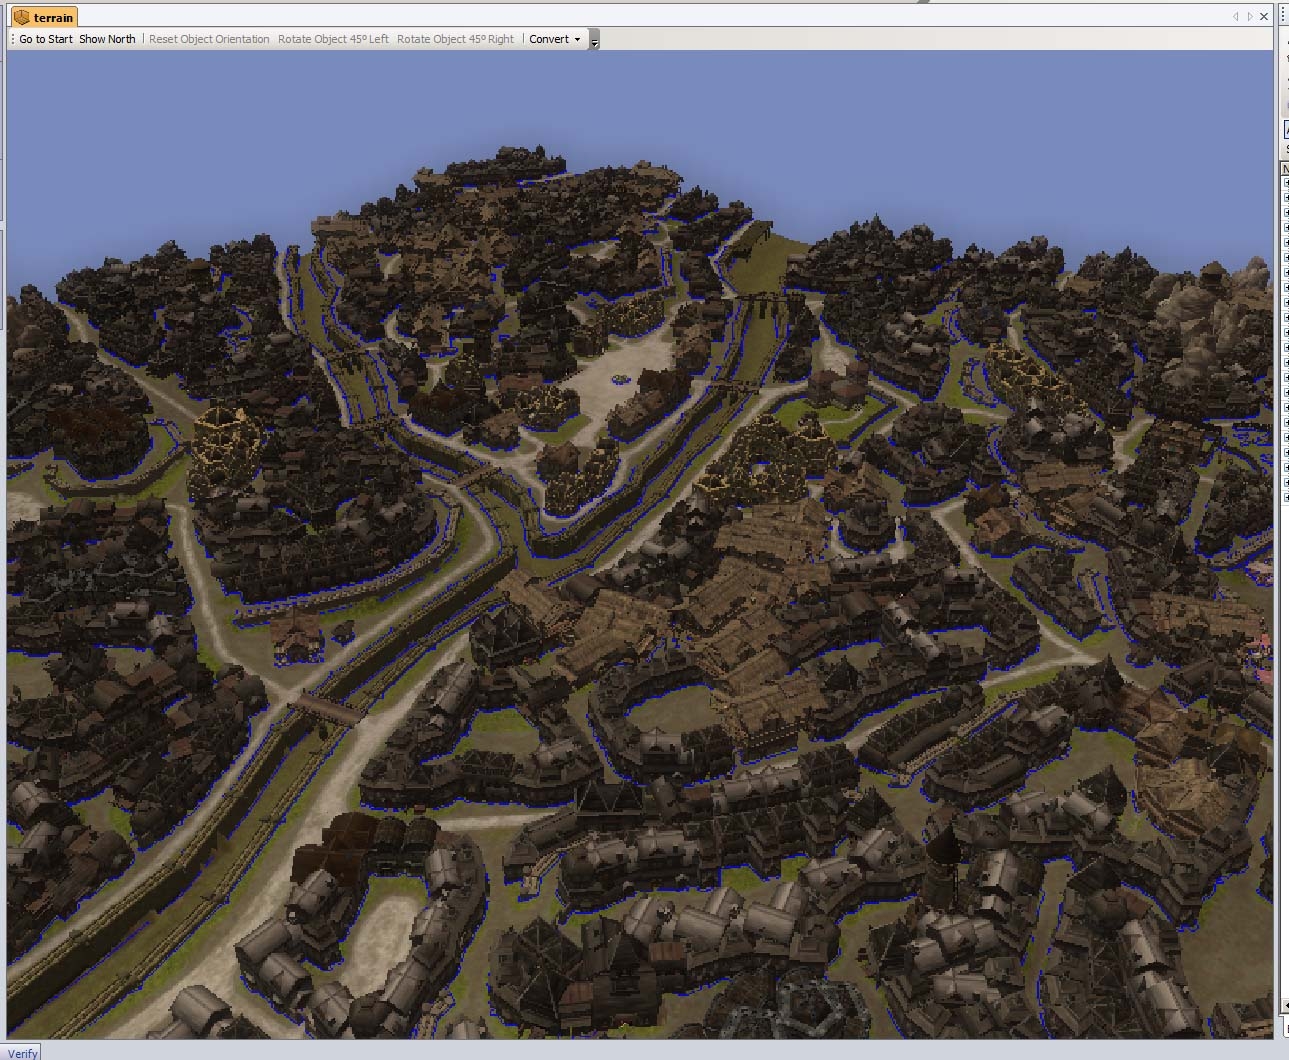Click Reset Object Orientation
This screenshot has height=1060, width=1289.
209,39
